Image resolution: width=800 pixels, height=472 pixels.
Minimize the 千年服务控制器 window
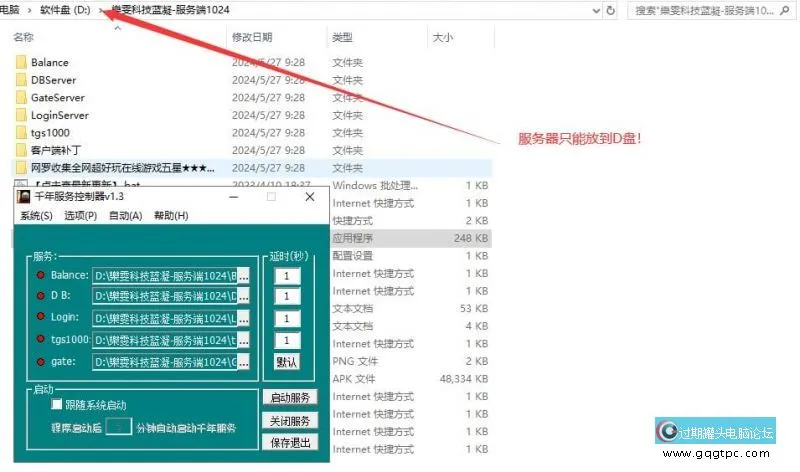coord(234,197)
